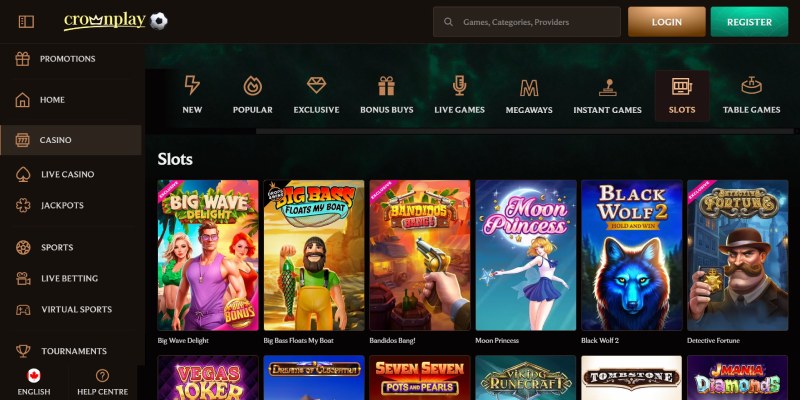Image resolution: width=800 pixels, height=400 pixels.
Task: Open the Tombstone game thumbnail
Action: (632, 378)
